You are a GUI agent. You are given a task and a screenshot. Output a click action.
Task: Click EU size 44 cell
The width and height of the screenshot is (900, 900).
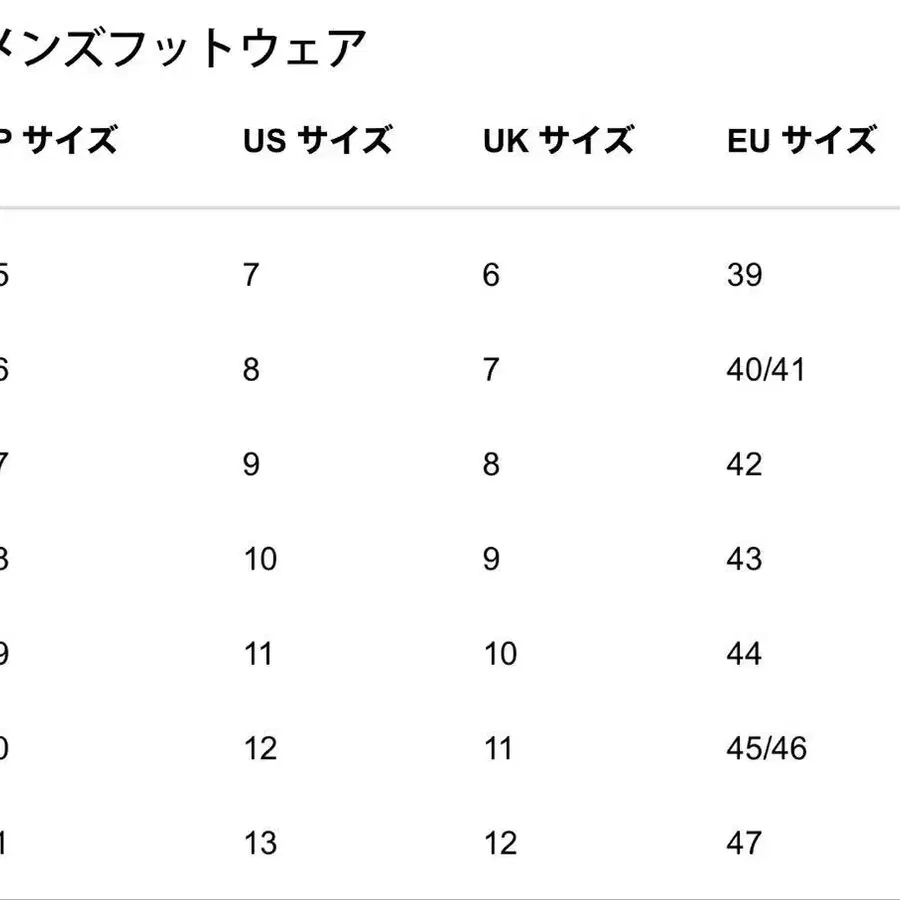pyautogui.click(x=745, y=654)
